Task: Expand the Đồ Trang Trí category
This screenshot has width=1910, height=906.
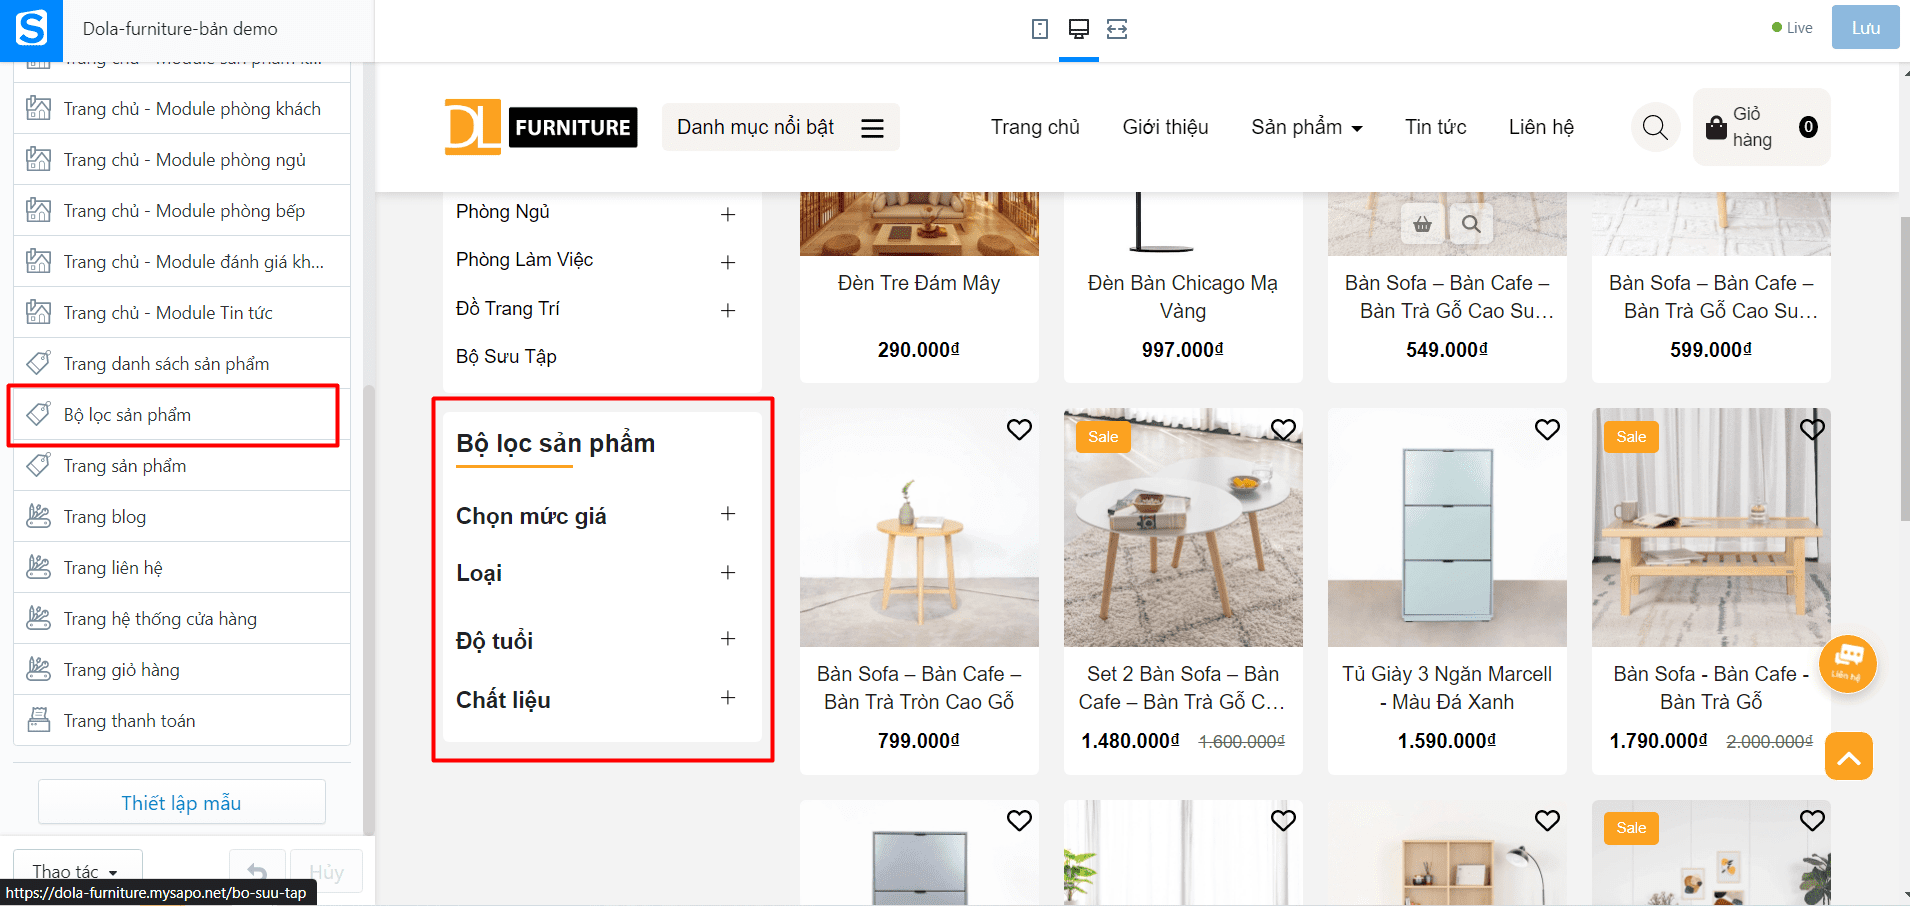Action: 728,310
